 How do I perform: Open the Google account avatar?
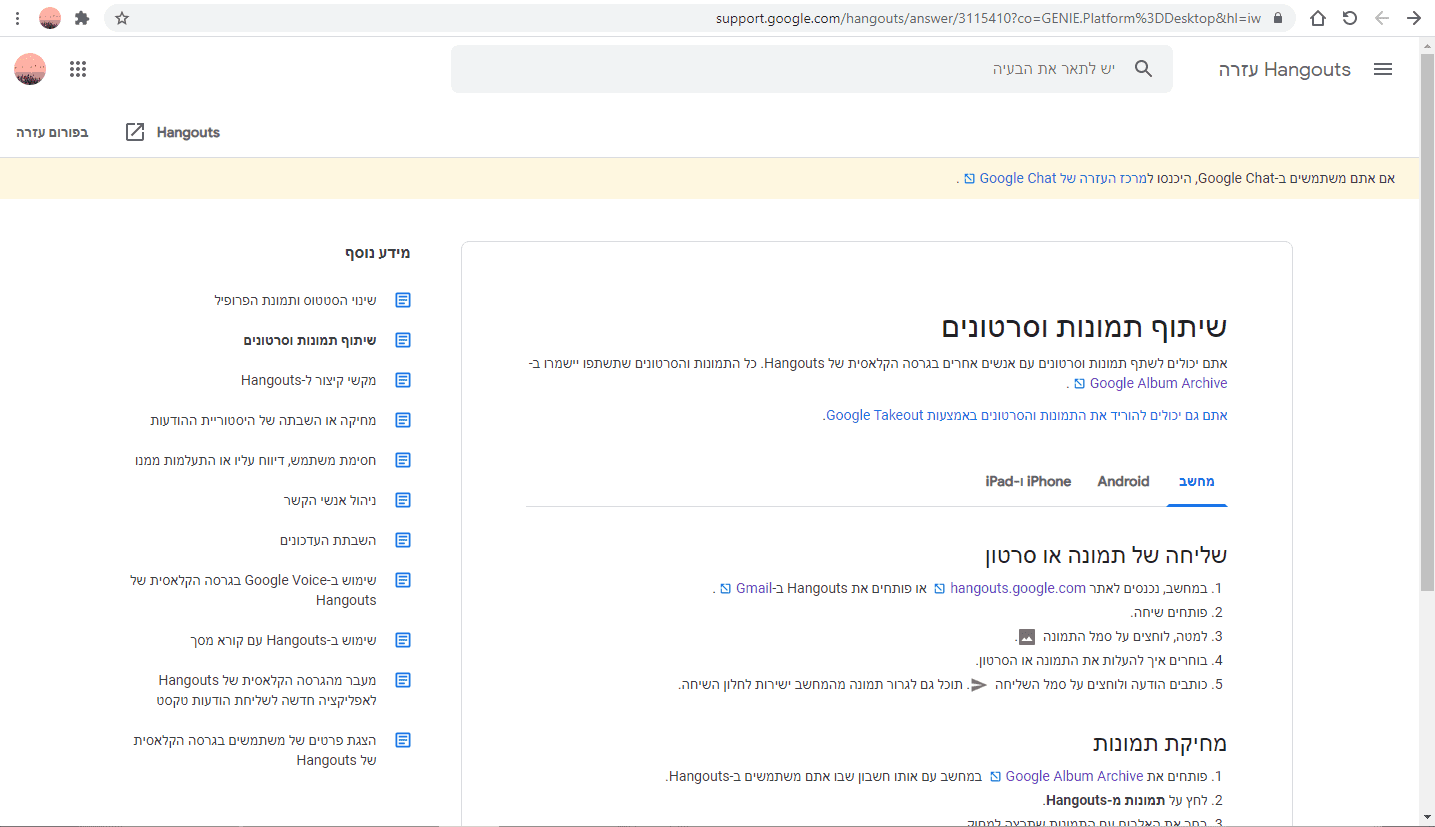point(30,69)
